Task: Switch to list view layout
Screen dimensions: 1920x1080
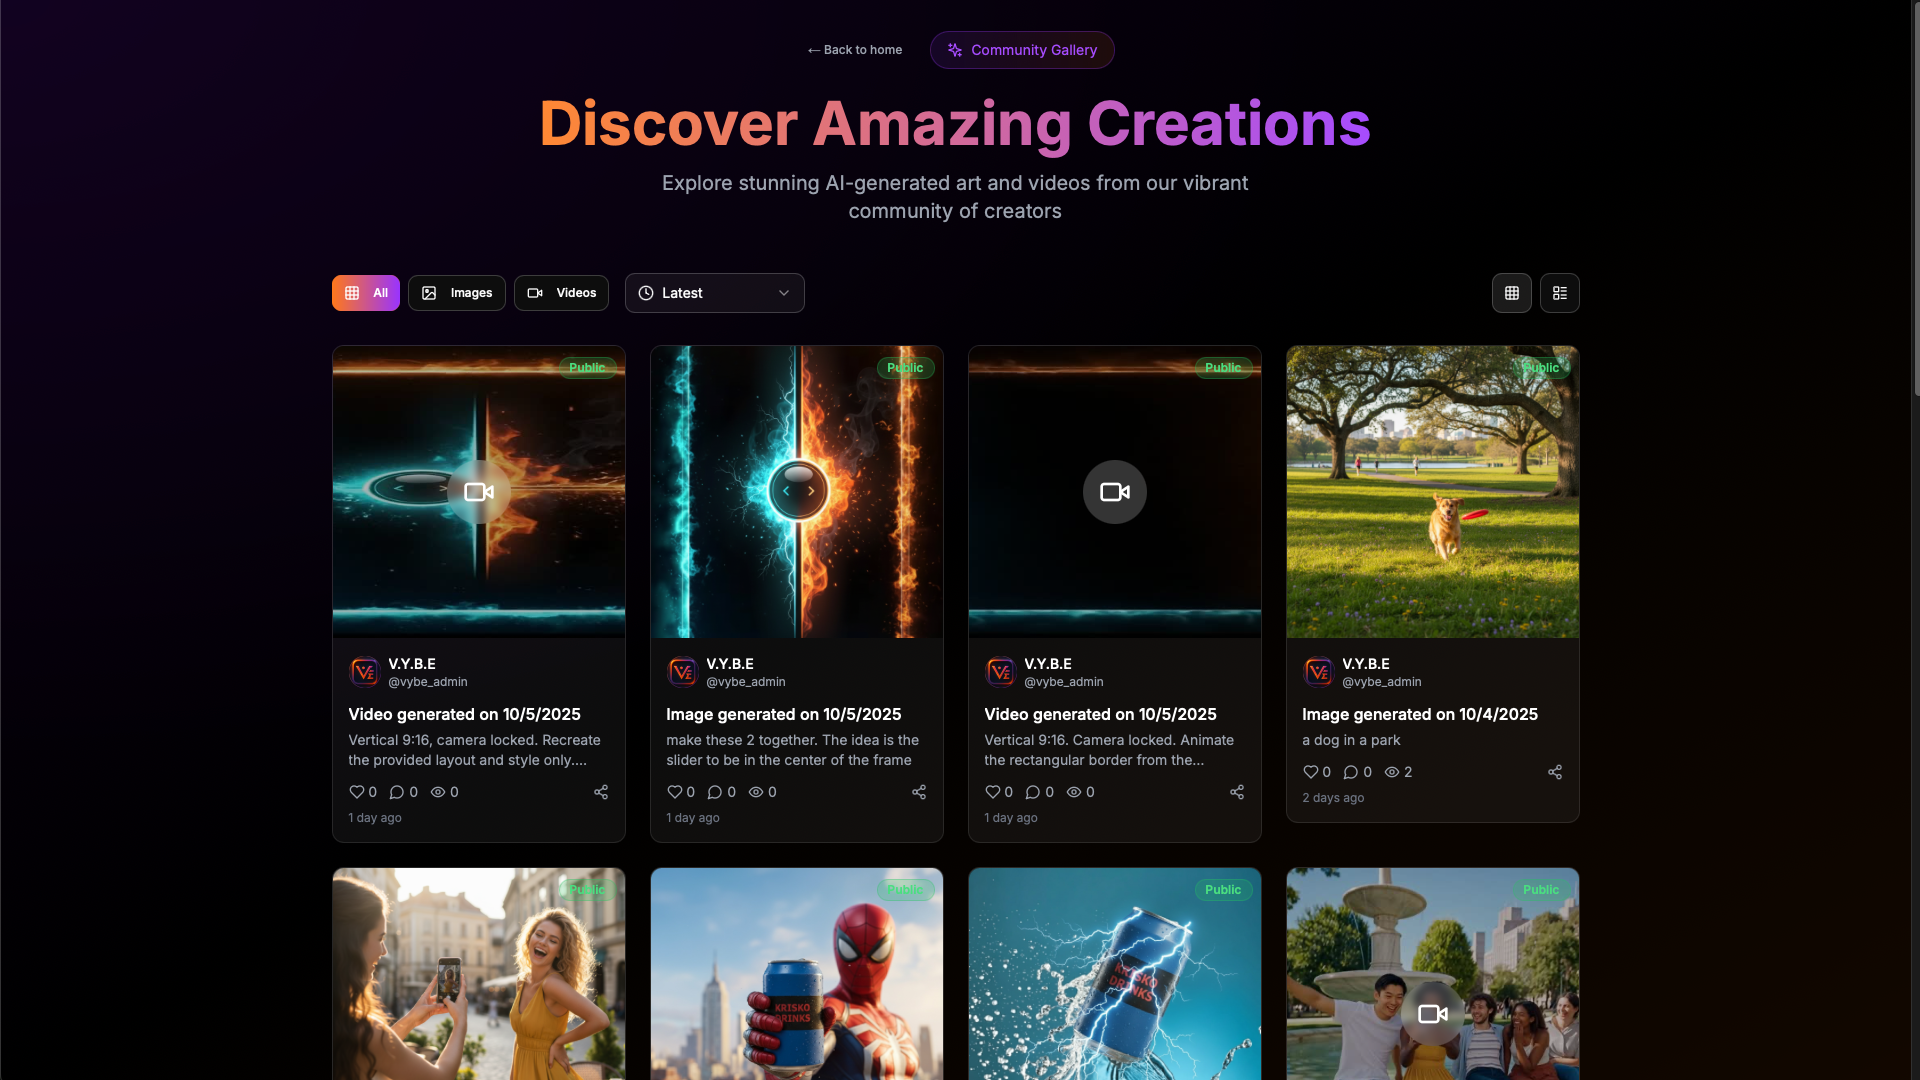Action: coord(1559,293)
